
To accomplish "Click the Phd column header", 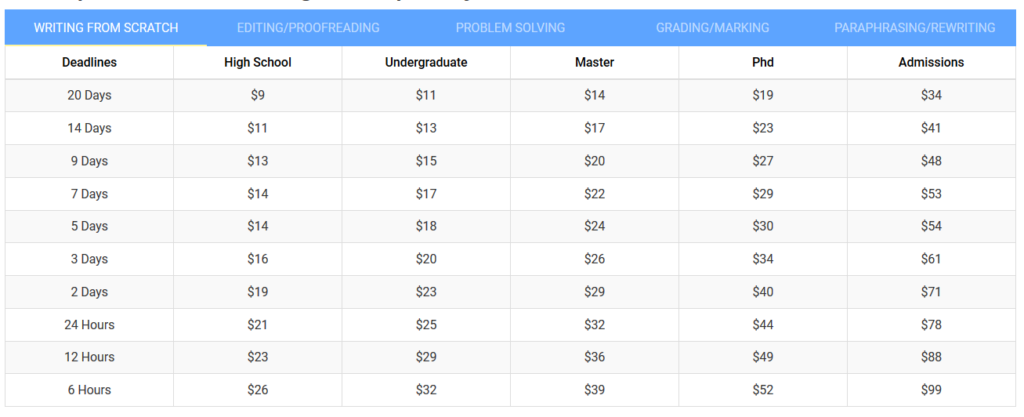I will coord(763,63).
